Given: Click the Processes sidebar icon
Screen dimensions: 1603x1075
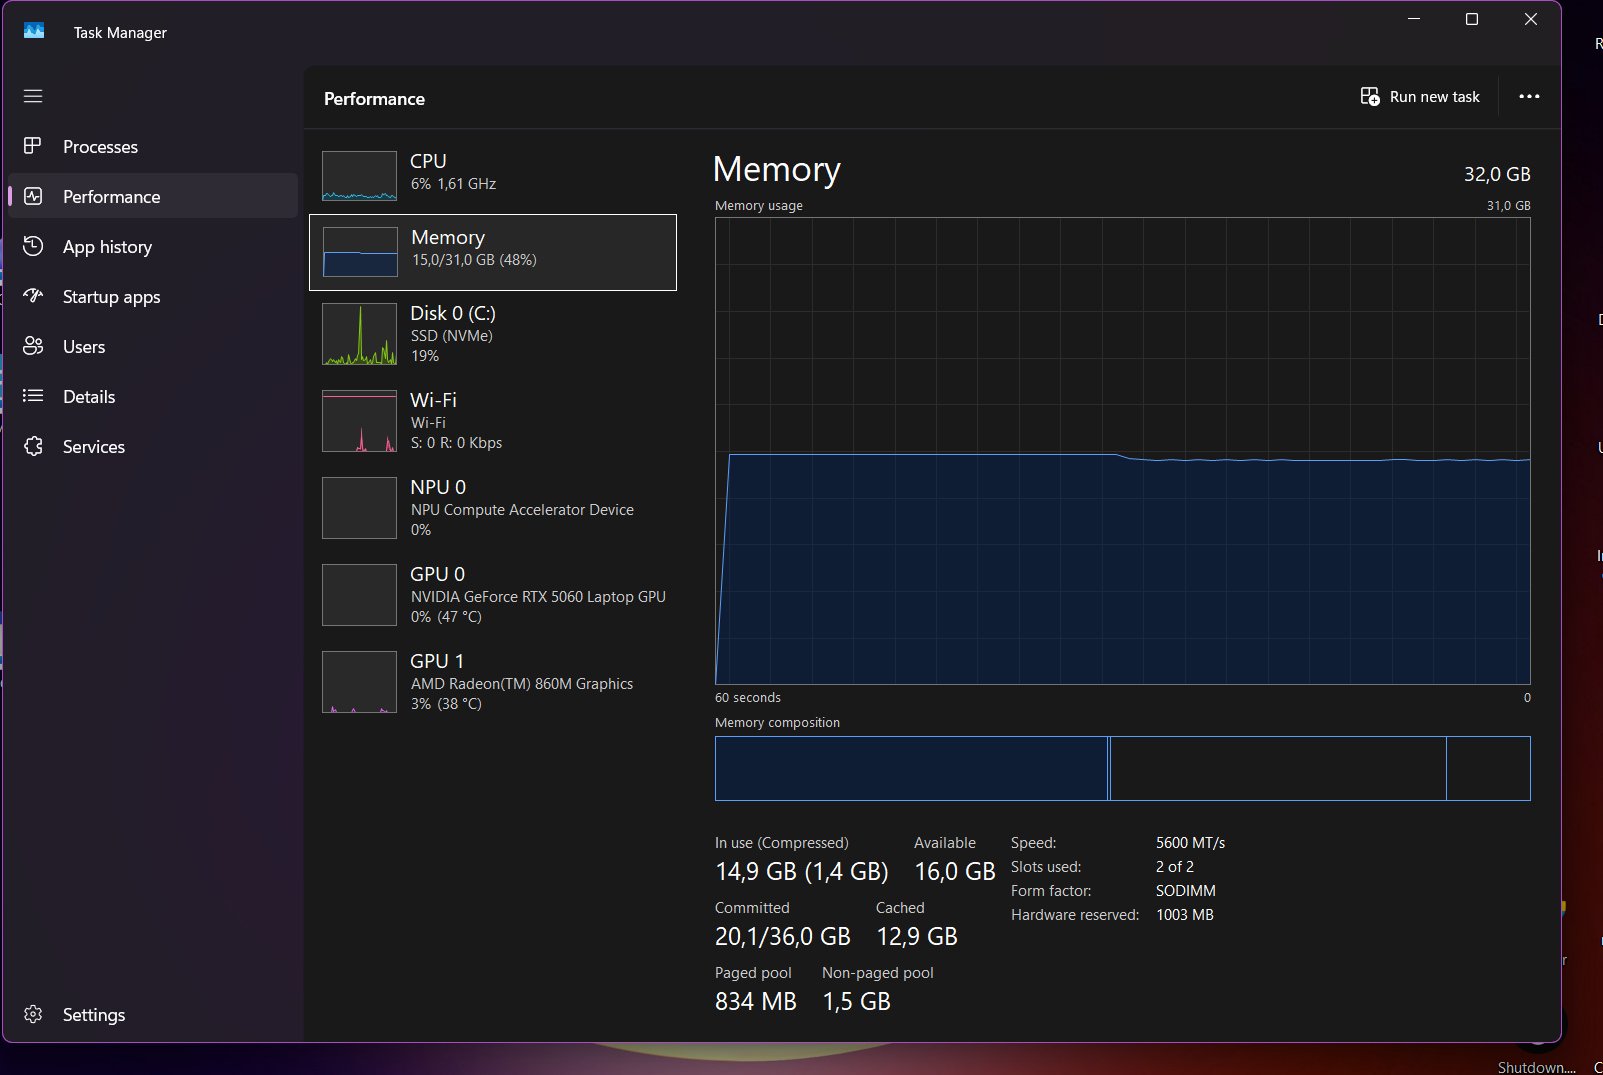Looking at the screenshot, I should click(33, 146).
